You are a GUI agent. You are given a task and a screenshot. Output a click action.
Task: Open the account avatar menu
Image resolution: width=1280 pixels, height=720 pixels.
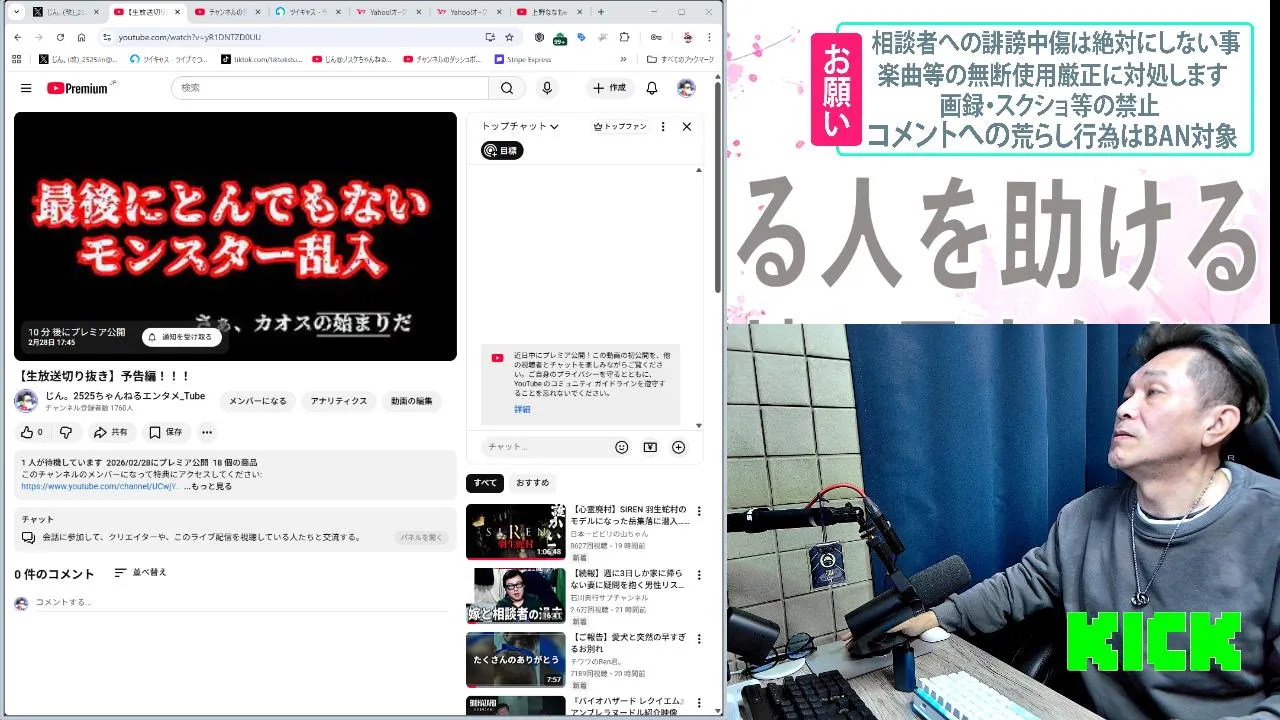click(x=686, y=88)
